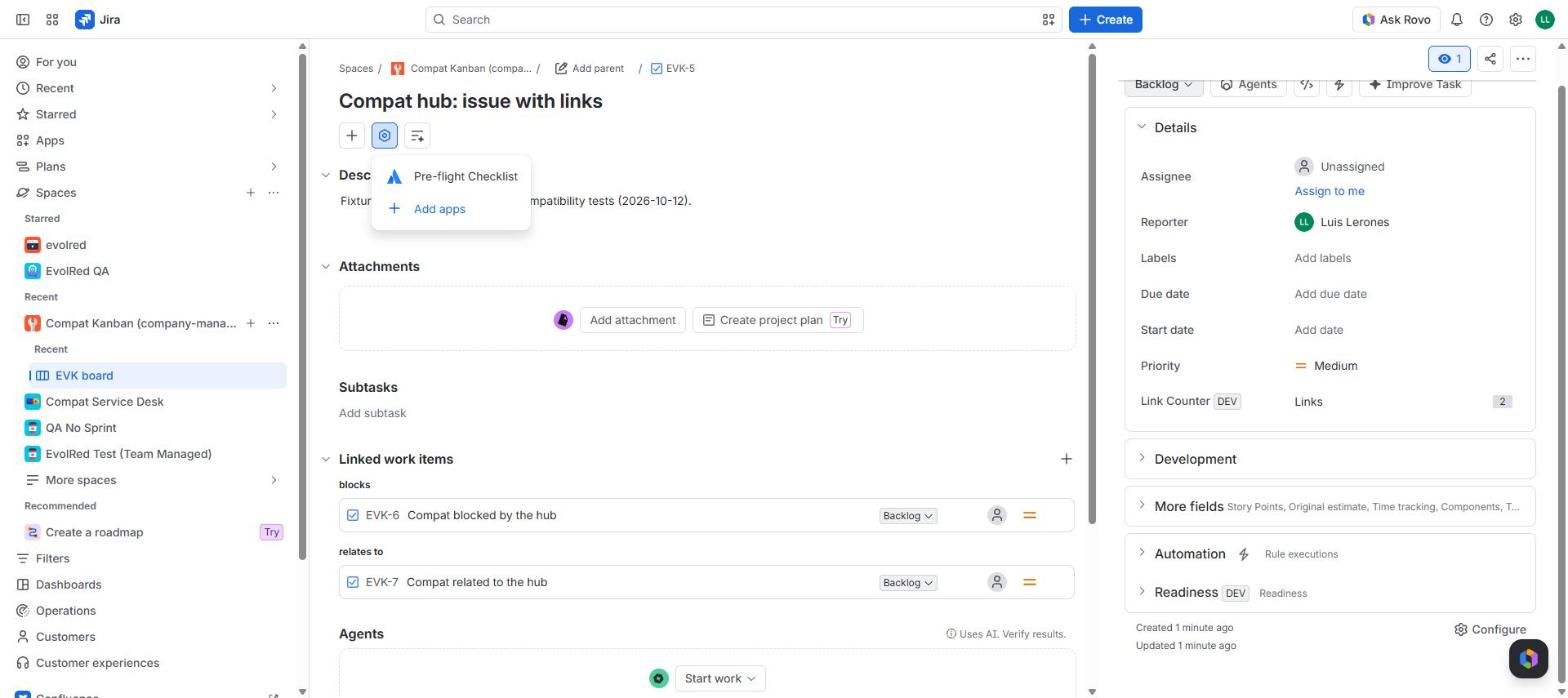The image size is (1568, 698).
Task: Click the Ask Rovo button
Action: coord(1395,19)
